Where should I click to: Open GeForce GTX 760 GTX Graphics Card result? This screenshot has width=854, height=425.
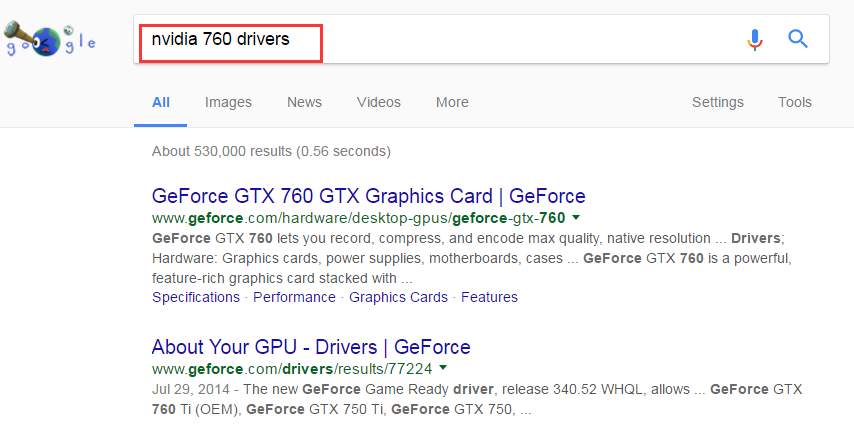[369, 196]
